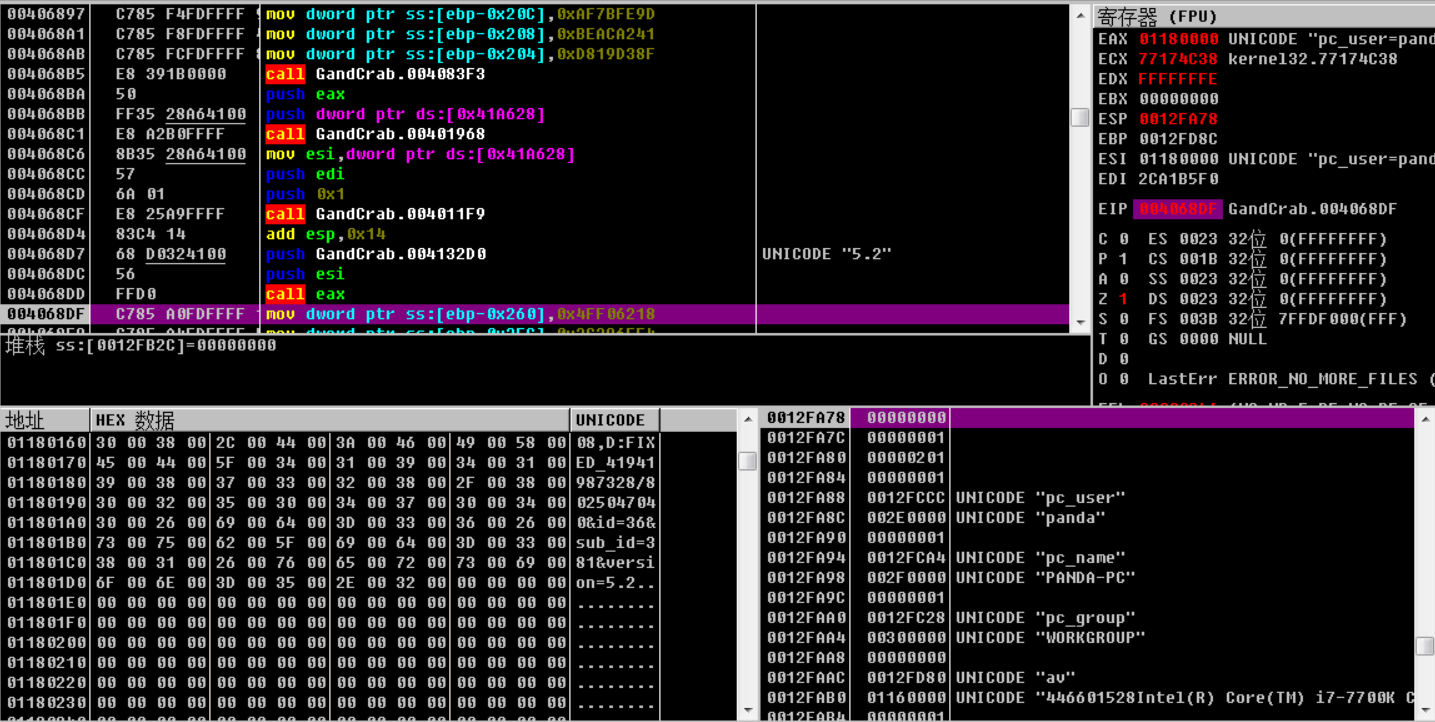Viewport: 1435px width, 722px height.
Task: Select the ECX register value 77174C38
Action: [x=1178, y=59]
